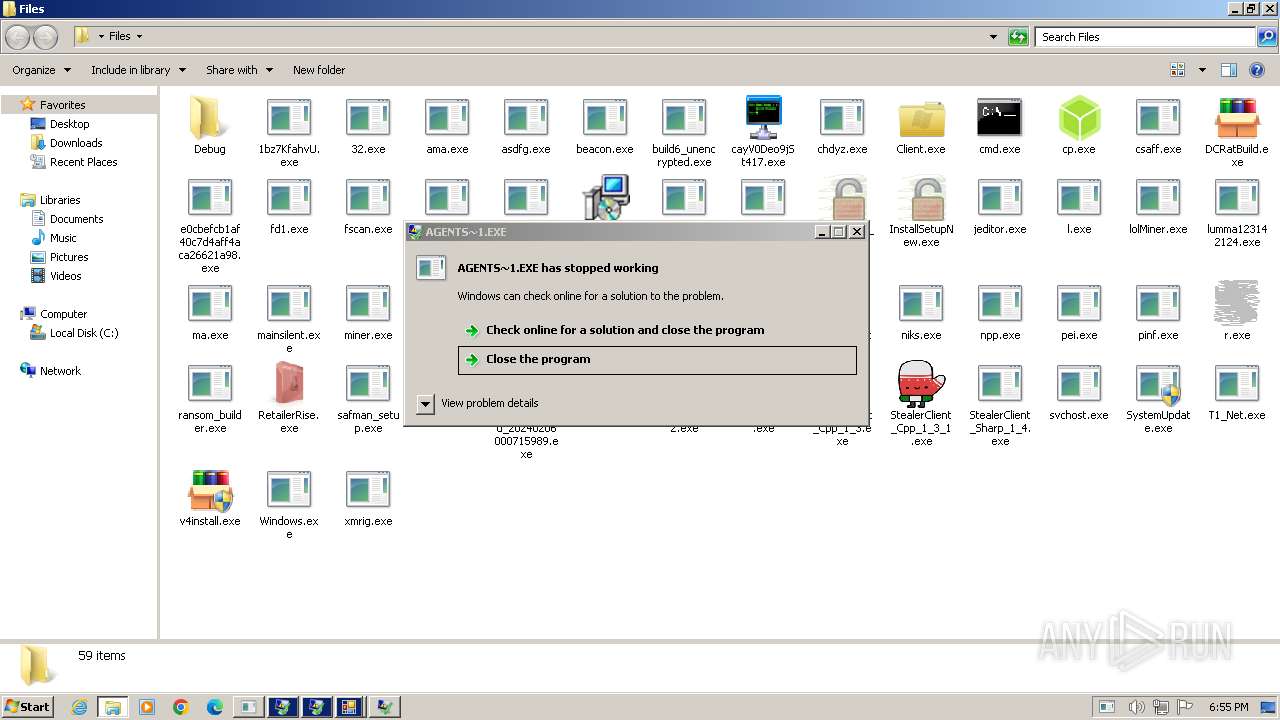The image size is (1280, 720).
Task: Toggle the preview pane button
Action: pyautogui.click(x=1229, y=70)
